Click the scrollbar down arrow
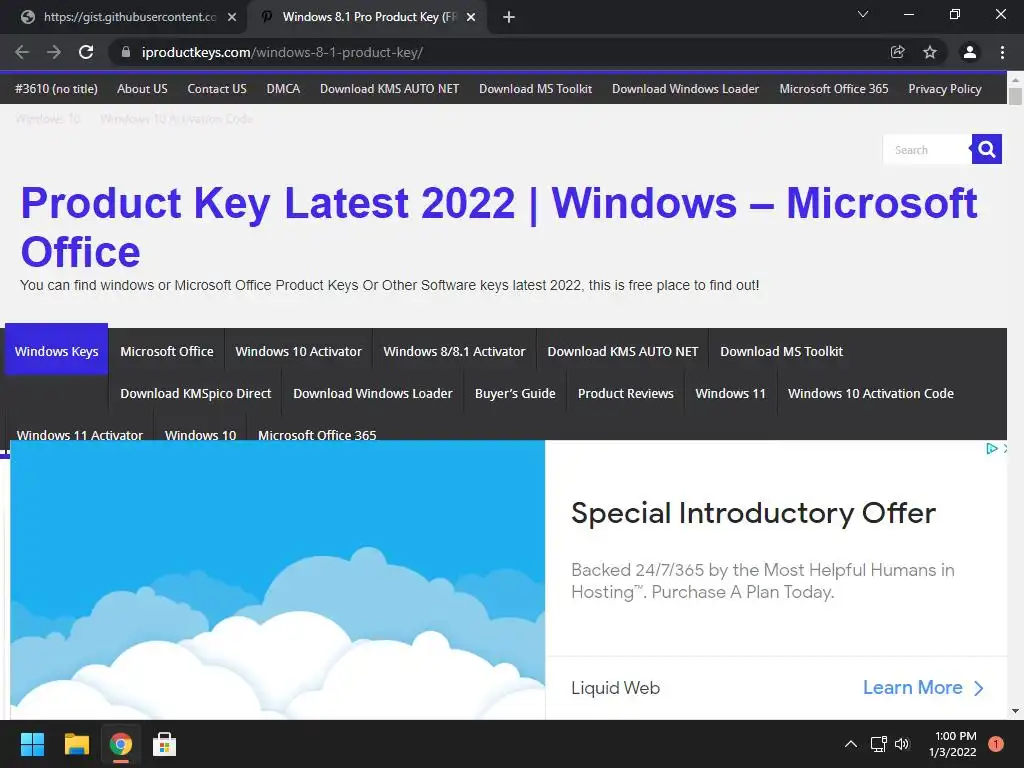 pyautogui.click(x=1015, y=711)
